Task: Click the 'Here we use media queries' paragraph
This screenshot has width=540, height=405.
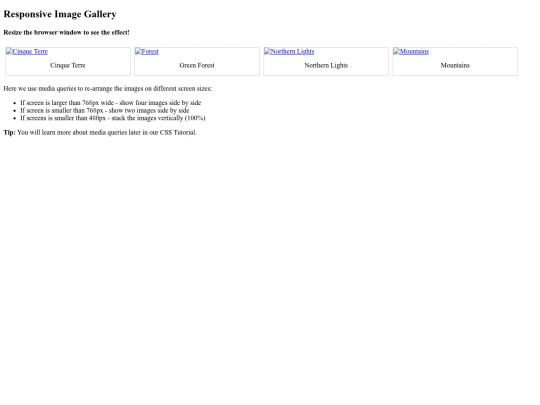Action: coord(108,89)
